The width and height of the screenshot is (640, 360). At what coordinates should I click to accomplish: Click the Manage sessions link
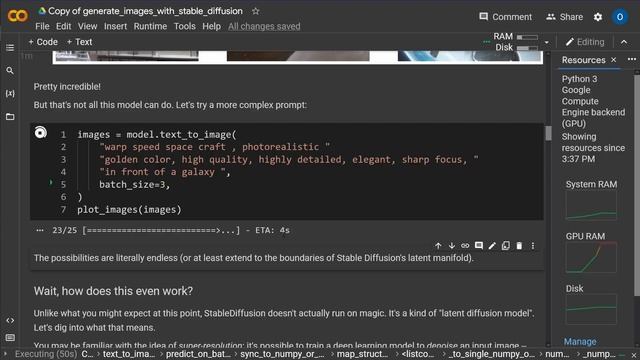pos(580,342)
